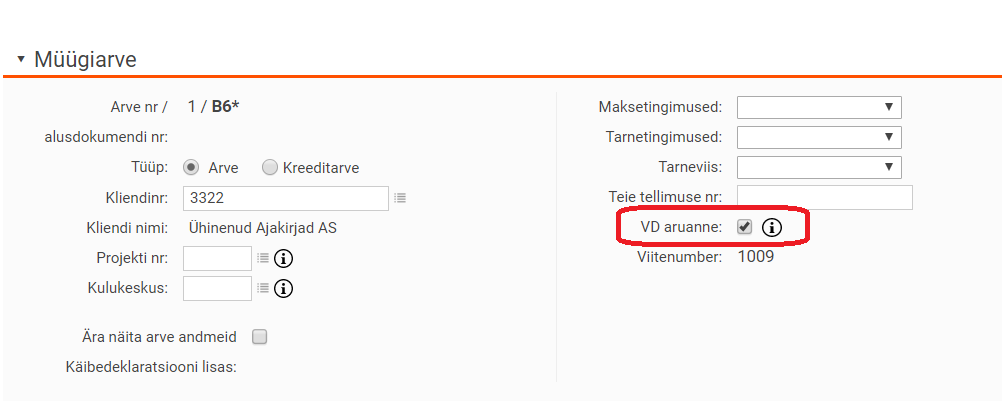Image resolution: width=1002 pixels, height=401 pixels.
Task: Select the Kreeditarve radio button
Action: click(x=270, y=168)
